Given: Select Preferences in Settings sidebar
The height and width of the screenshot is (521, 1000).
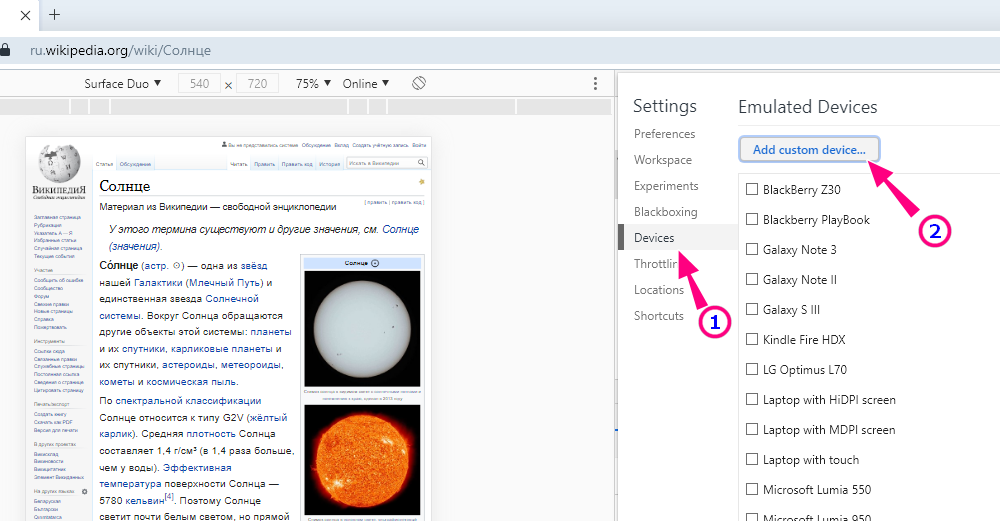Looking at the screenshot, I should [665, 134].
